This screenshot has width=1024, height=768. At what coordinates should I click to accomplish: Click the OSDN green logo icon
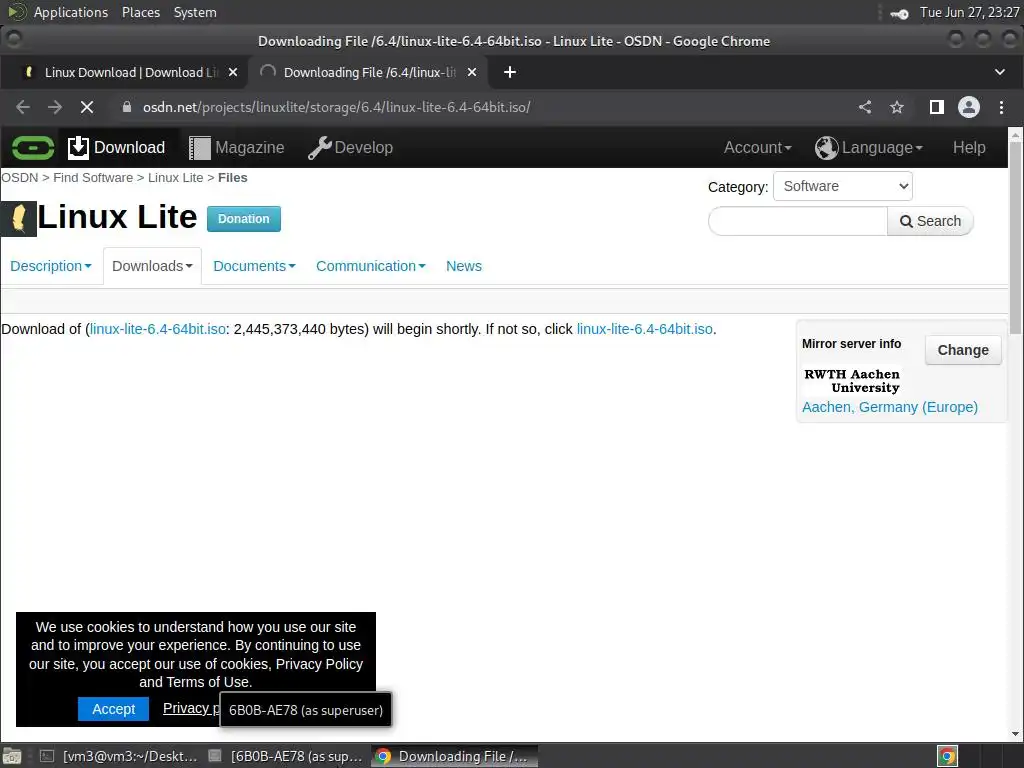tap(33, 148)
